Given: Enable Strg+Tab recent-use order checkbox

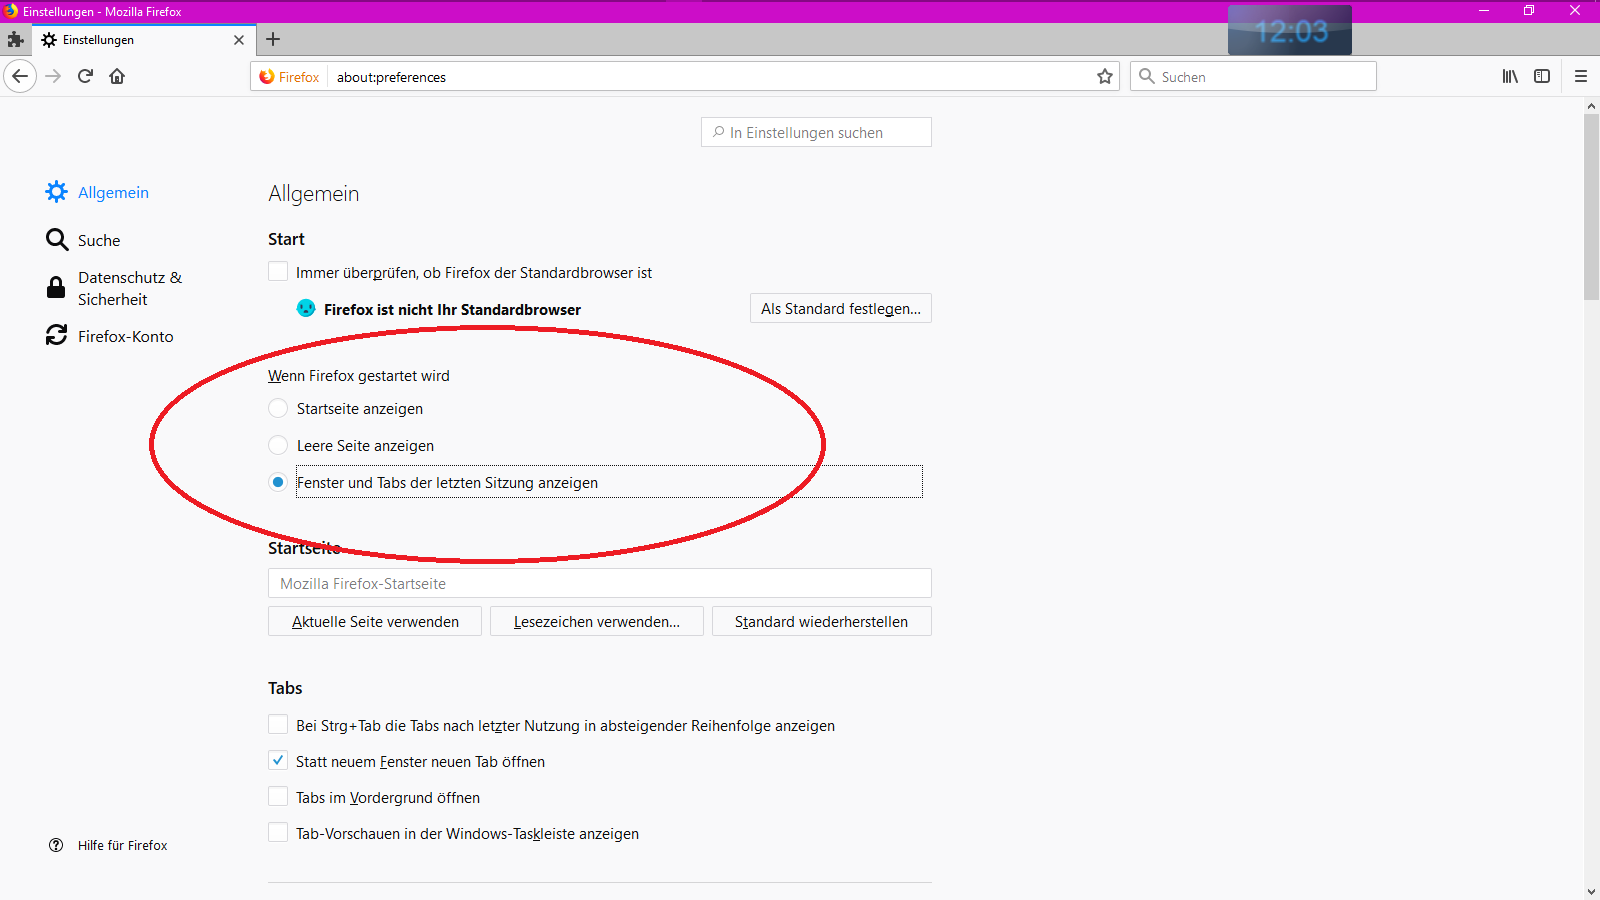Looking at the screenshot, I should (x=278, y=725).
